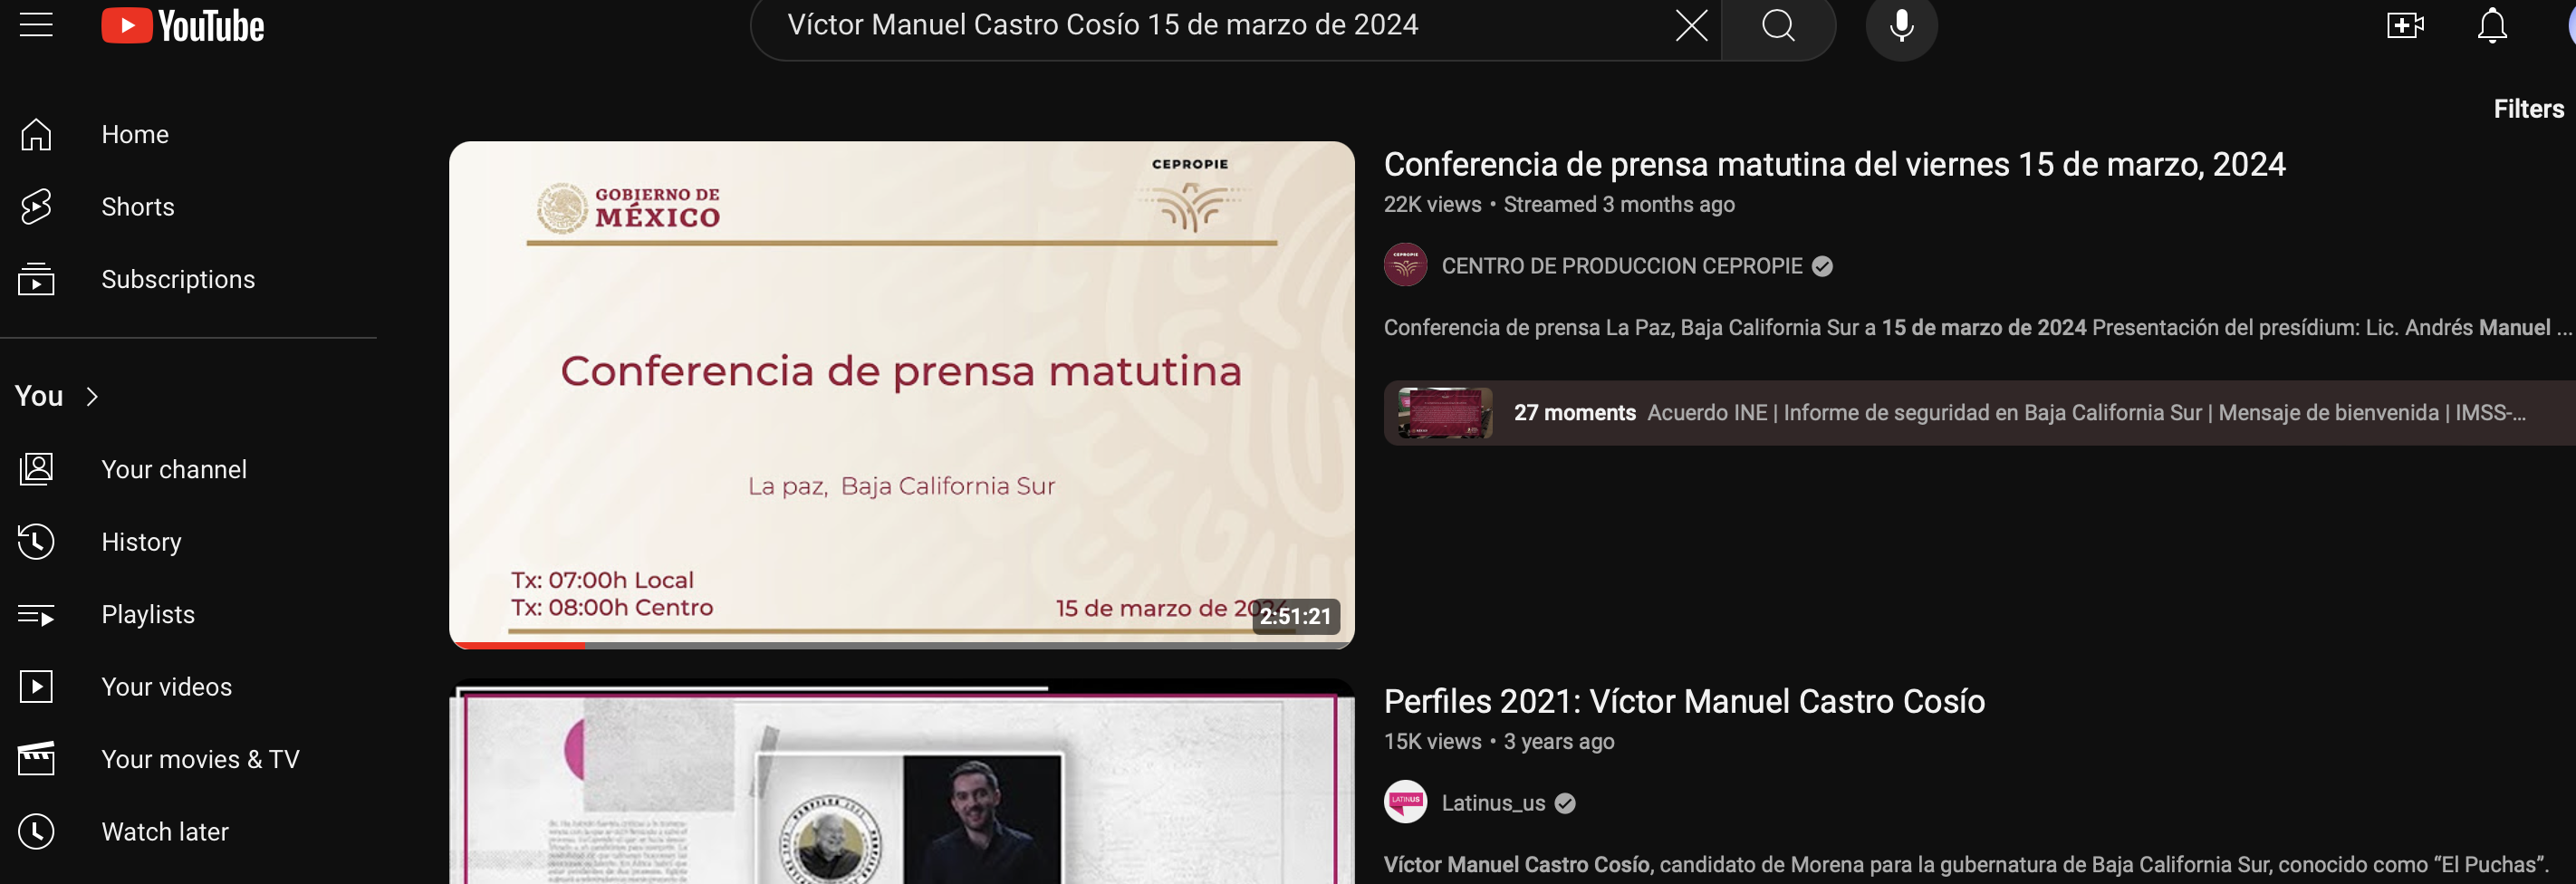The image size is (2576, 884).
Task: Open CENTRO DE PRODUCCION CEPROPIE channel
Action: tap(1621, 266)
